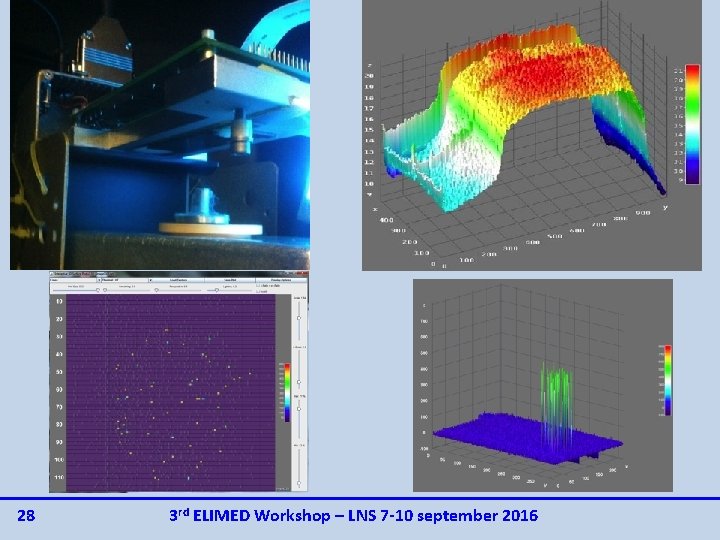
Task: Click the slide number 28
Action: [26, 515]
